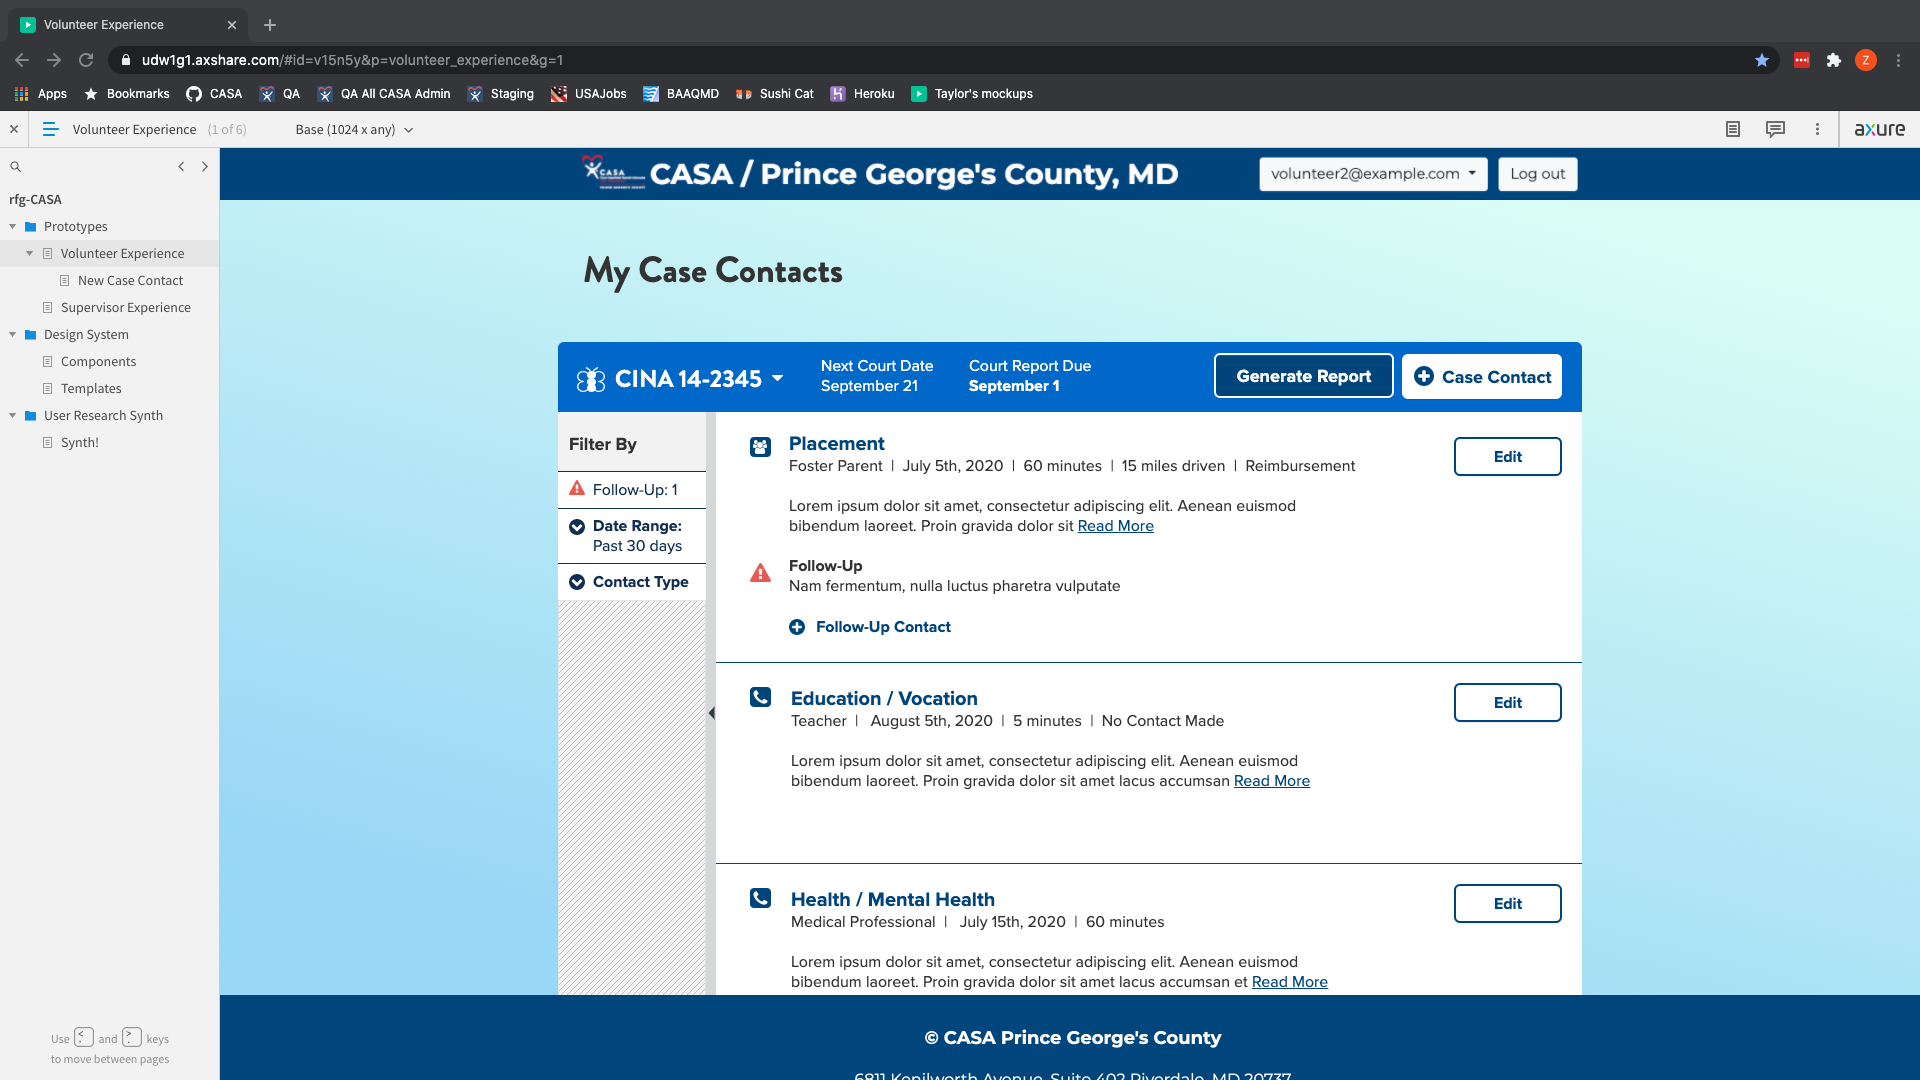Click the bookmark star in address bar
This screenshot has width=1920, height=1080.
coord(1761,60)
